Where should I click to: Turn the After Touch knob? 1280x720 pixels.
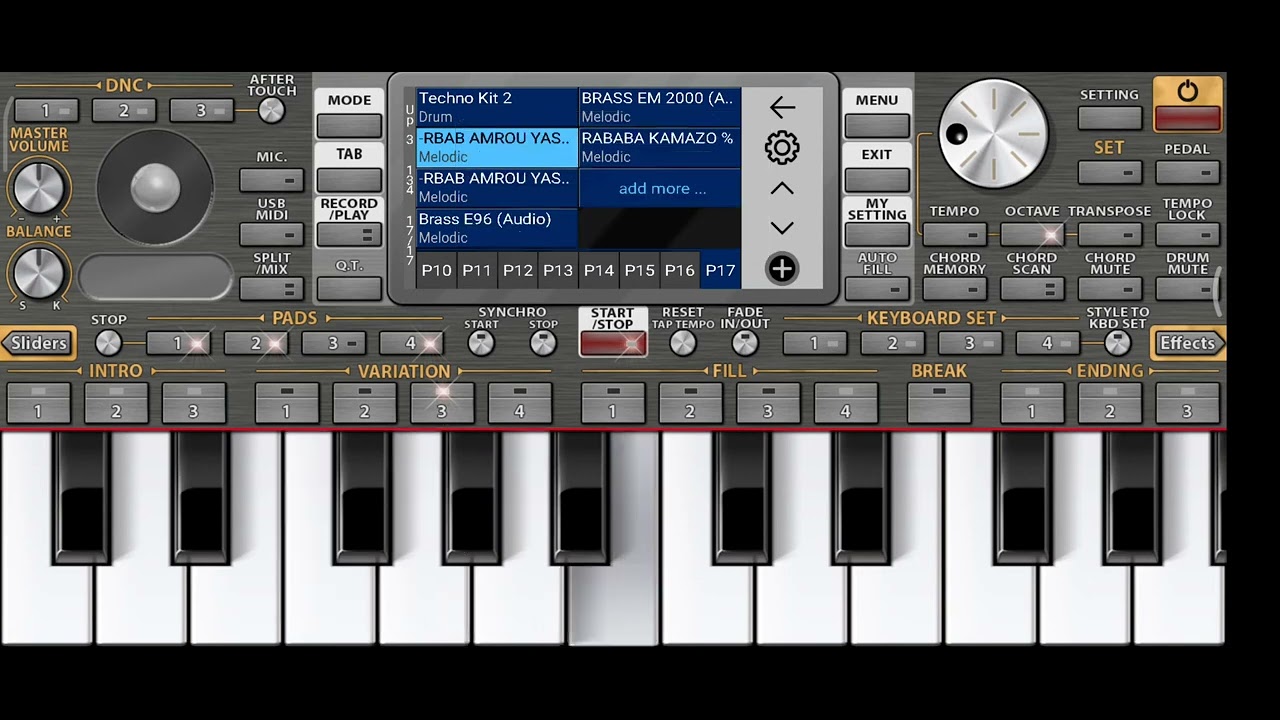(271, 111)
